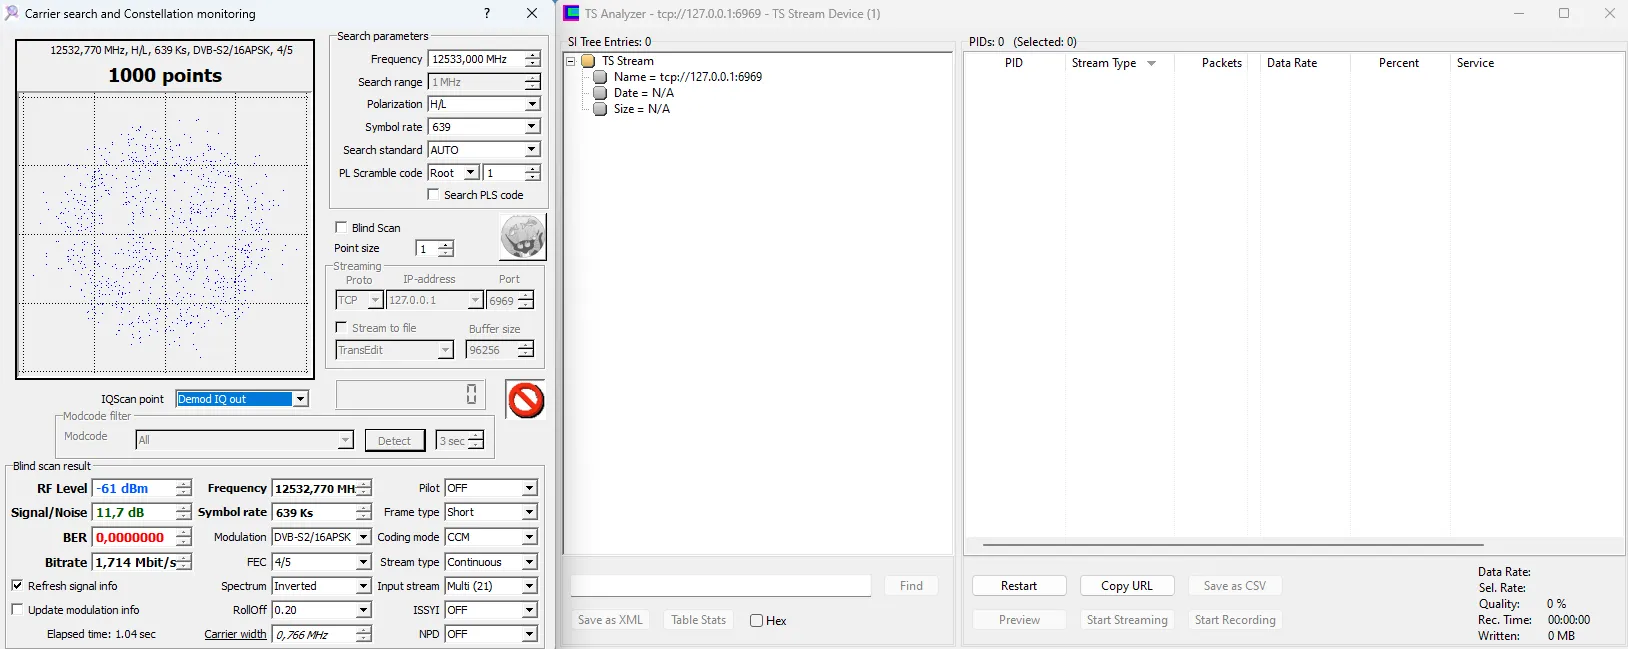Image resolution: width=1628 pixels, height=649 pixels.
Task: Click the Frequency input field in Search parameters
Action: point(475,59)
